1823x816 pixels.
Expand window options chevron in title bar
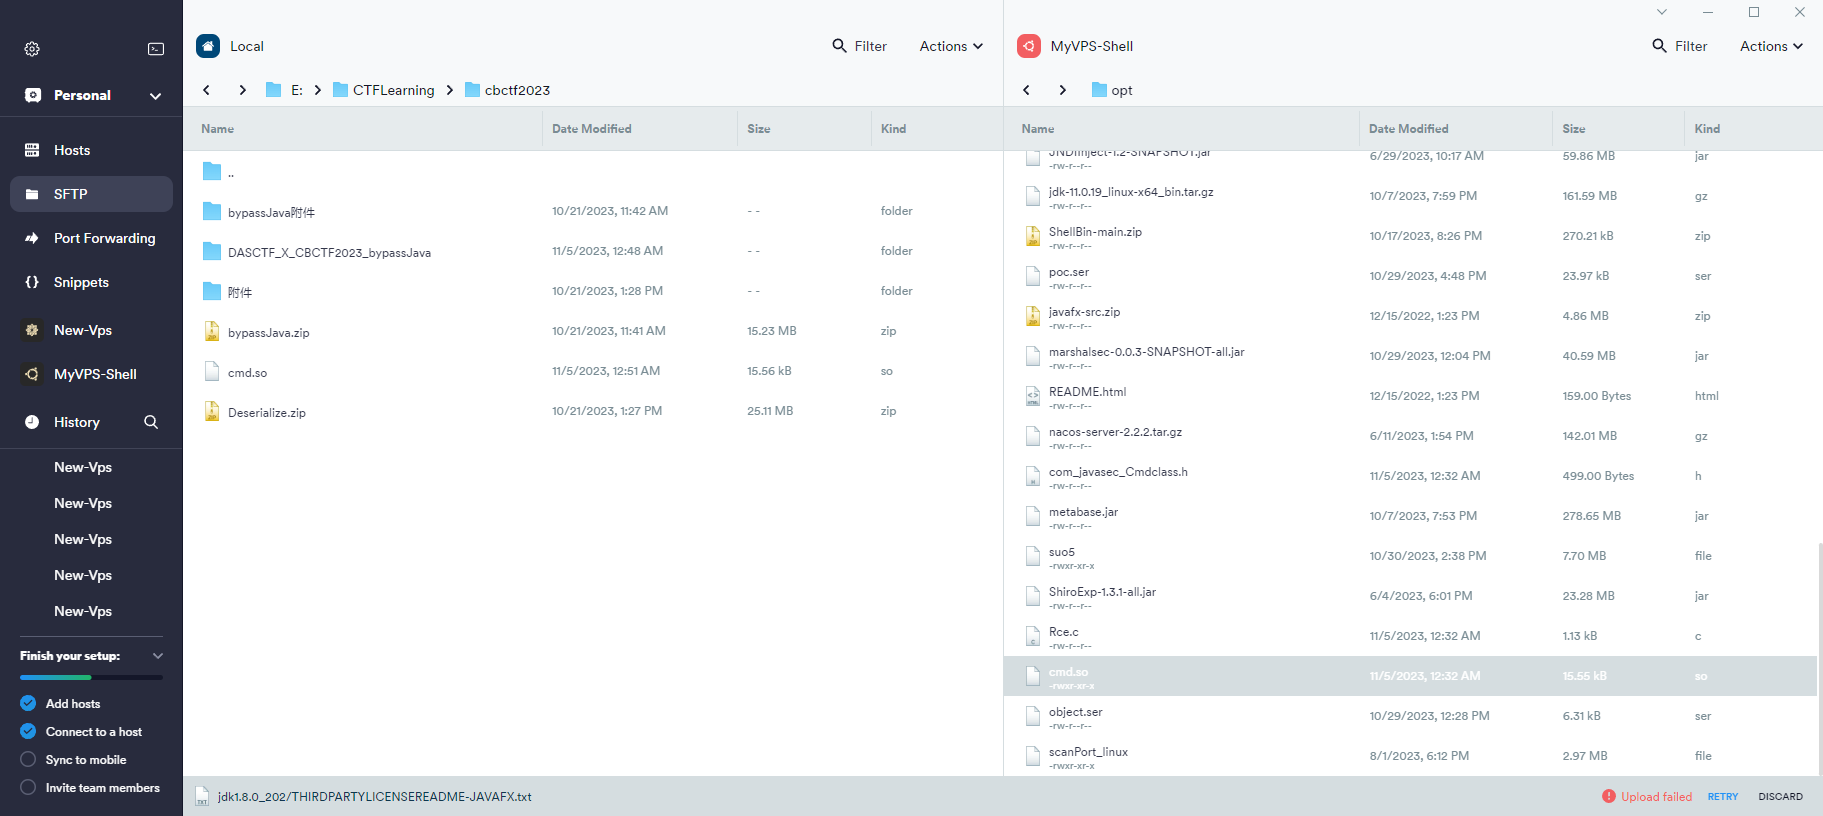(1662, 12)
